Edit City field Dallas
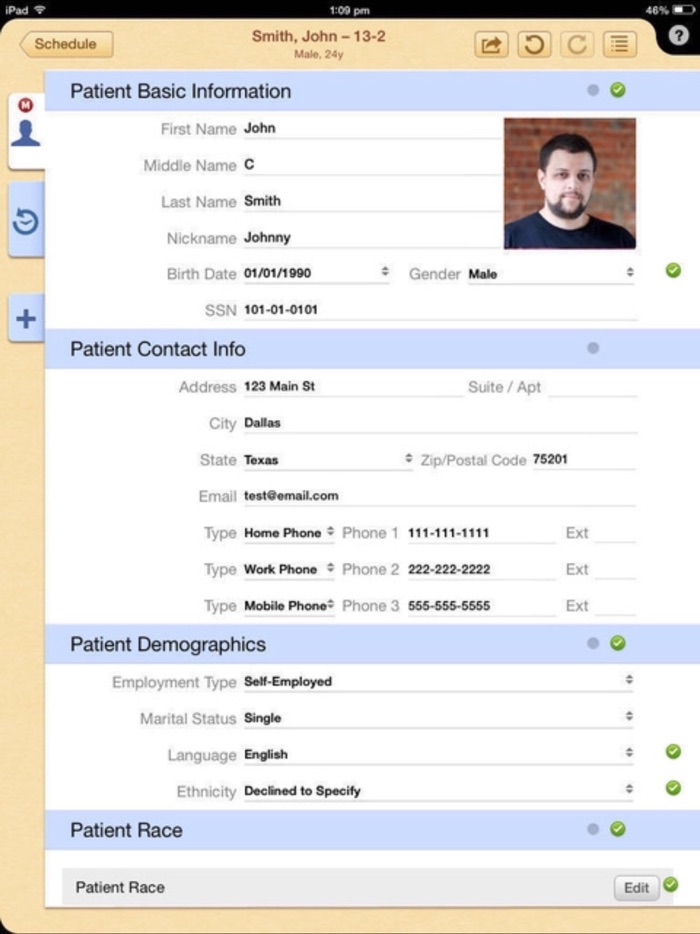This screenshot has height=934, width=700. pos(440,423)
